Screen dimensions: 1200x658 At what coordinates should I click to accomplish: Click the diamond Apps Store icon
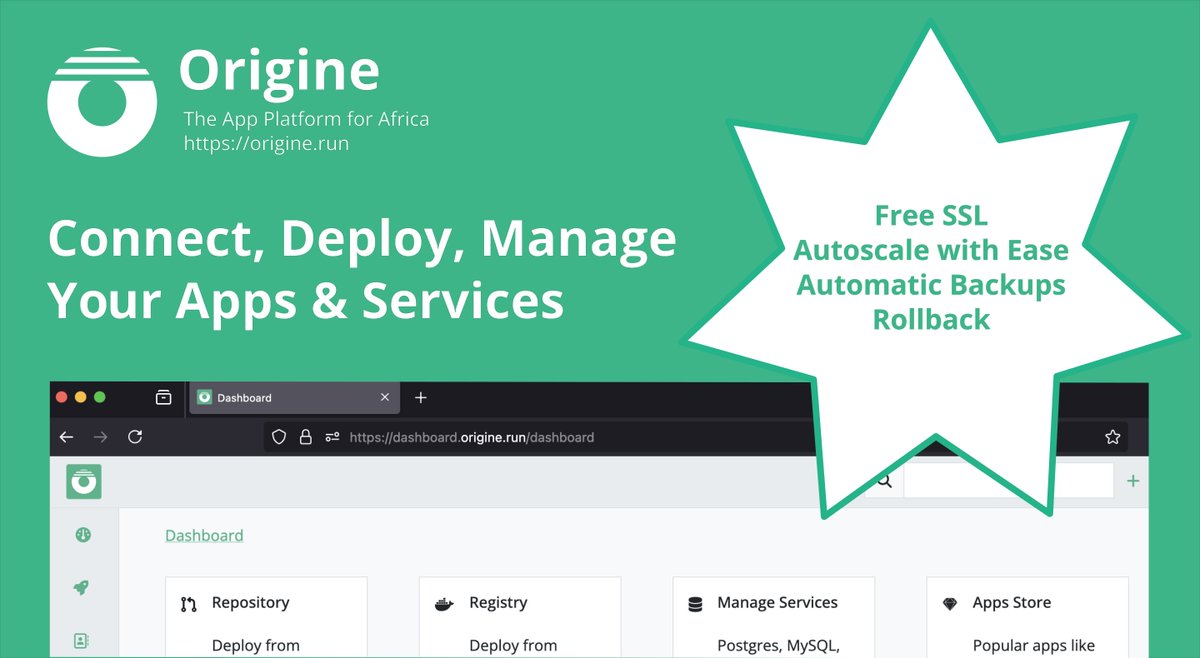(x=950, y=604)
